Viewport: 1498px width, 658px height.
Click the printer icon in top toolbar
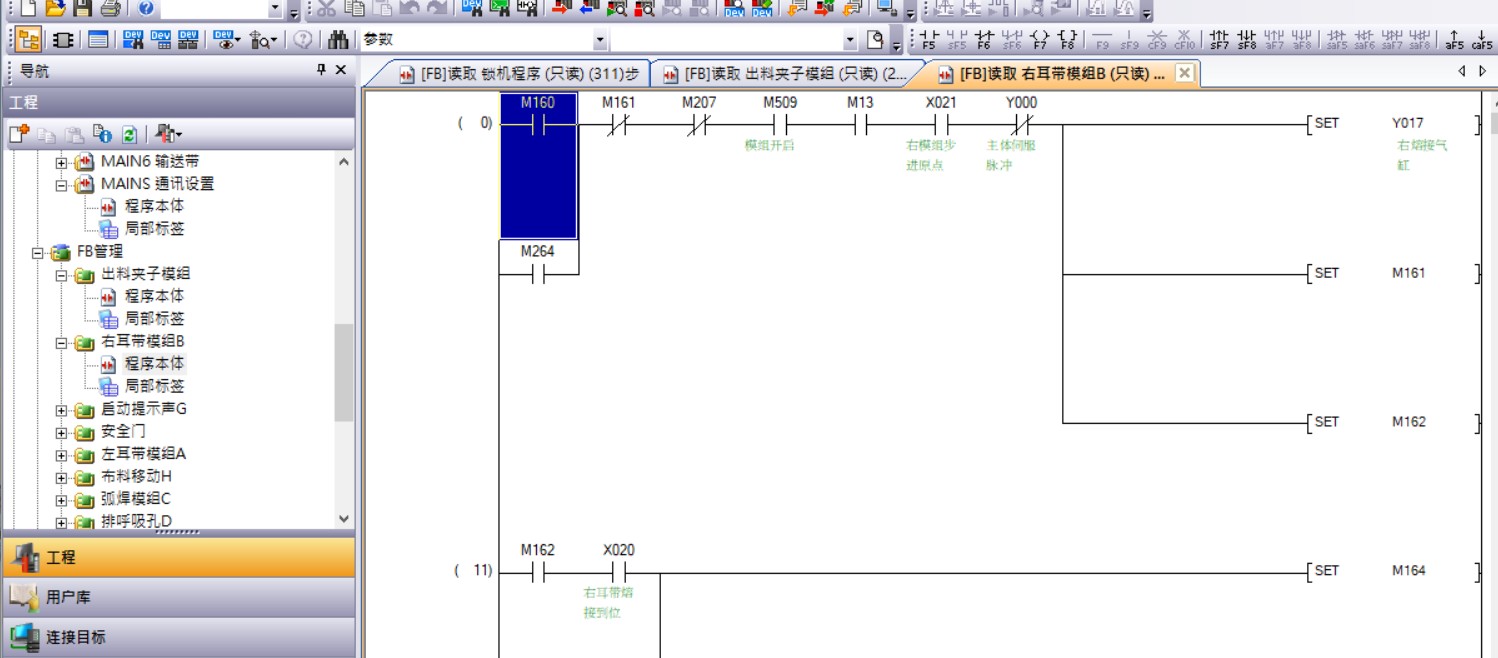point(110,9)
